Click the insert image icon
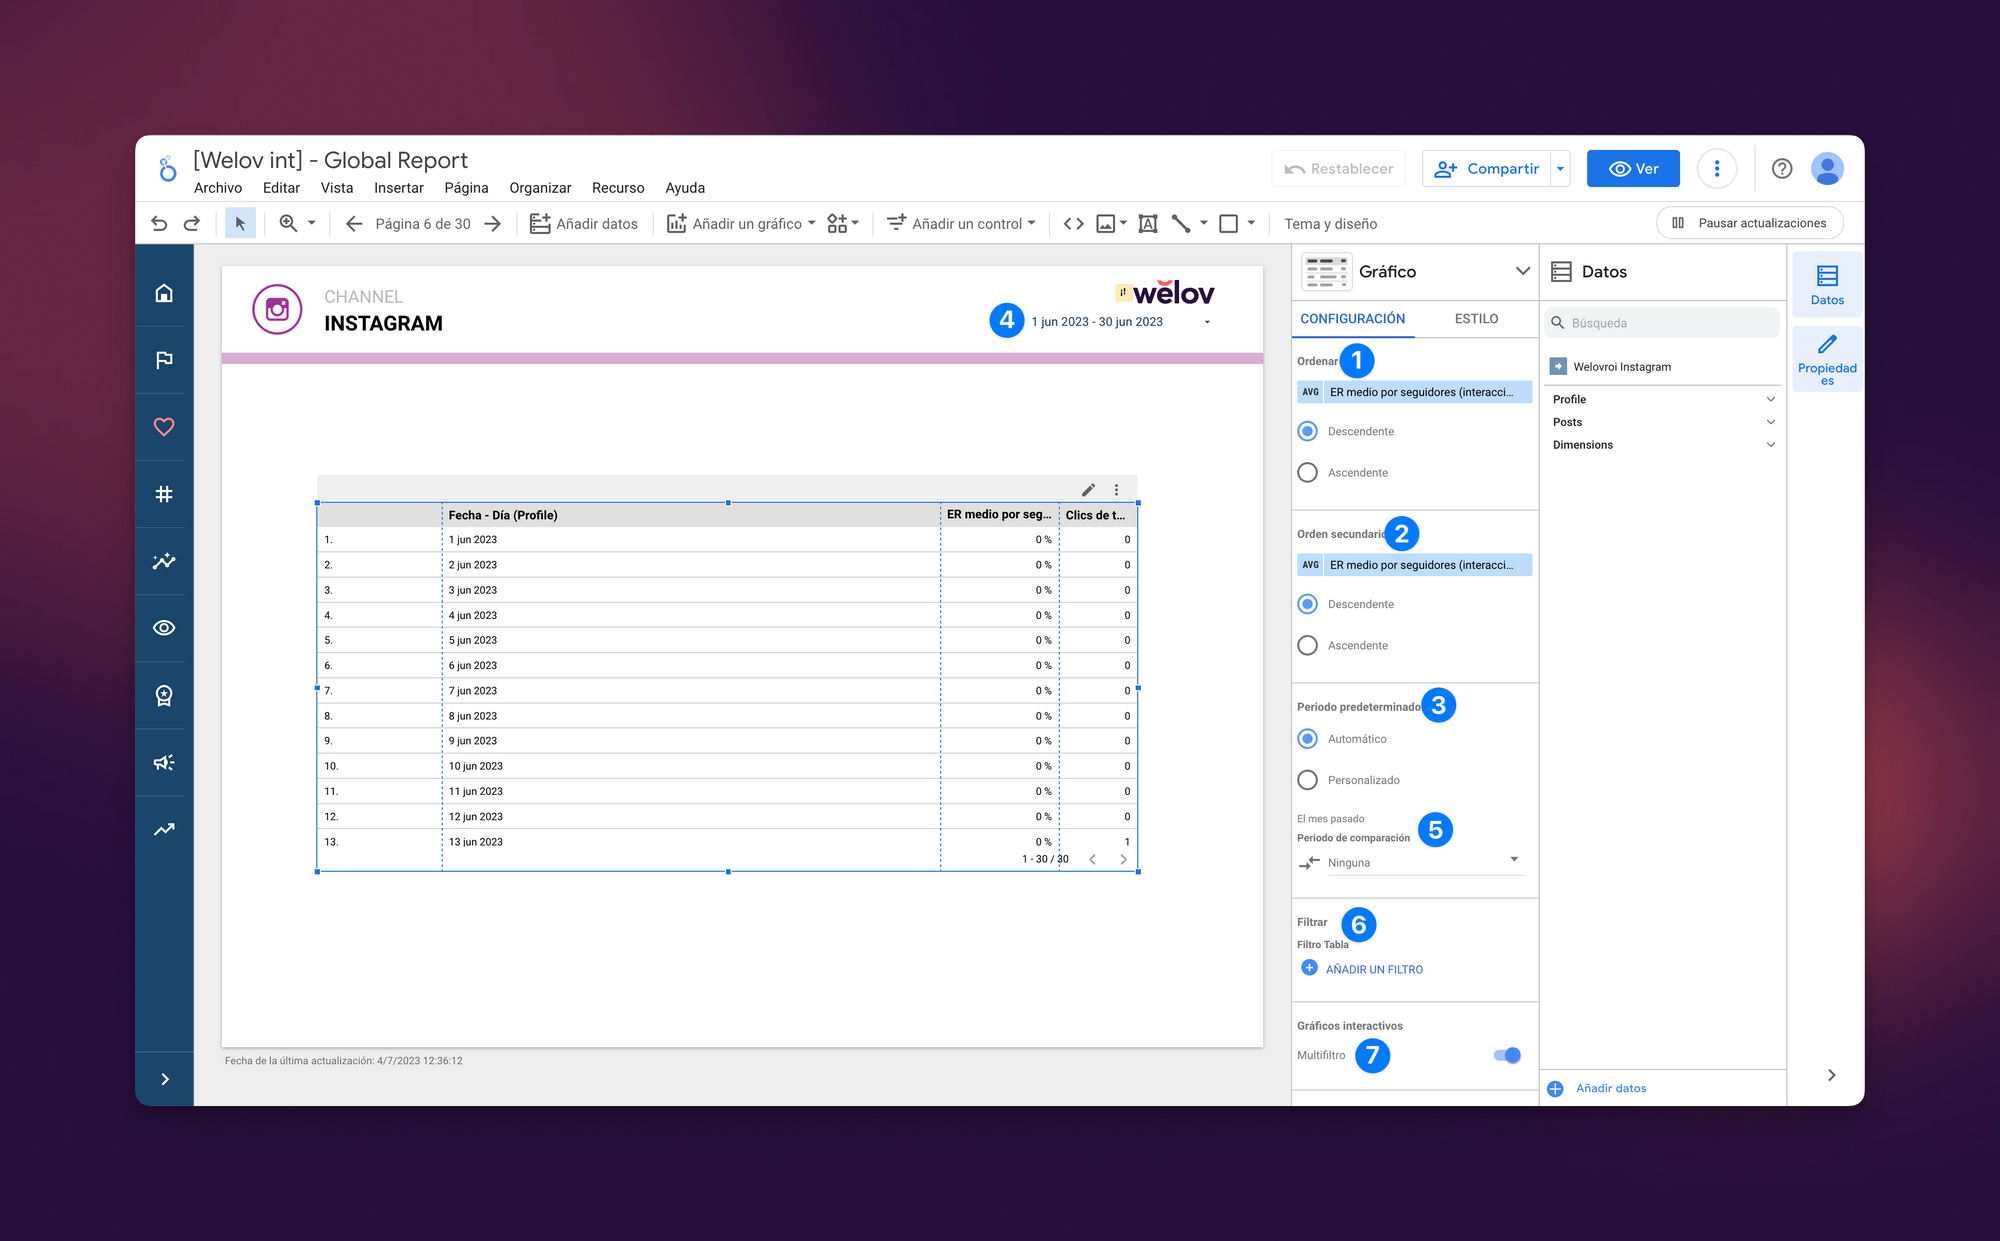Screen dimensions: 2000x1241 (1105, 224)
